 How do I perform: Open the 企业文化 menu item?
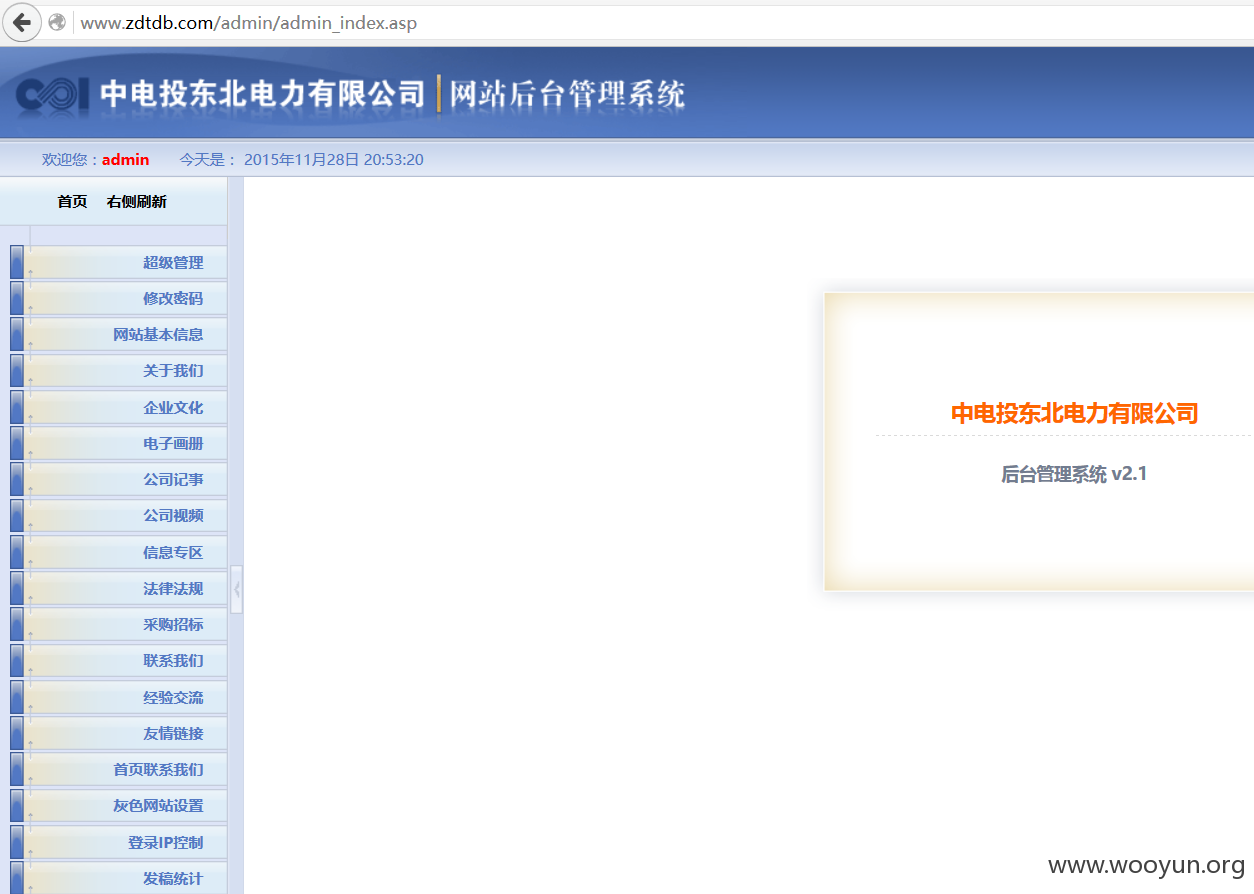click(x=173, y=407)
